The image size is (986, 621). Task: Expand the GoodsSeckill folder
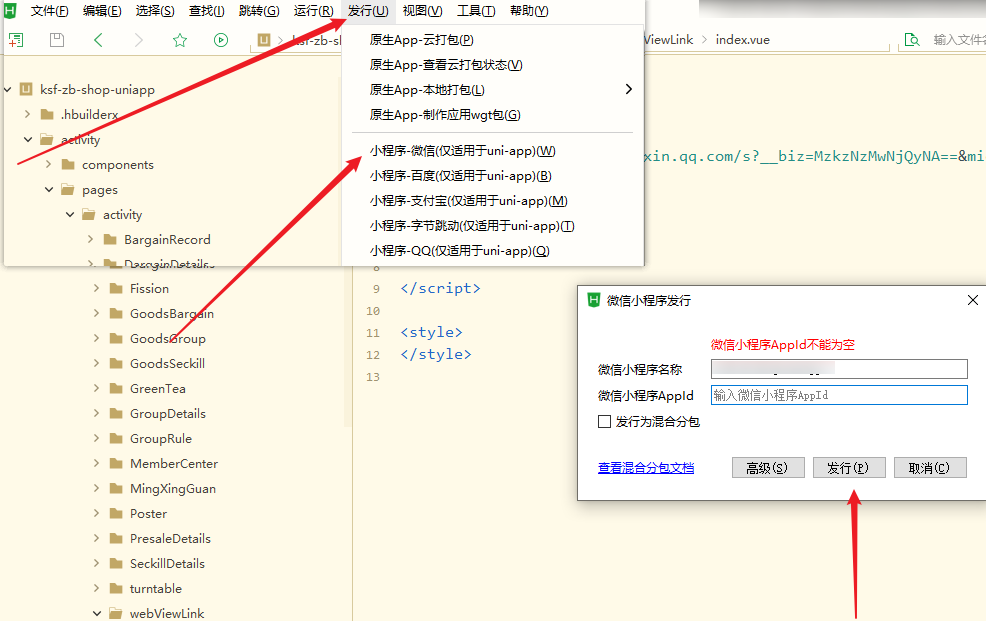tap(96, 363)
